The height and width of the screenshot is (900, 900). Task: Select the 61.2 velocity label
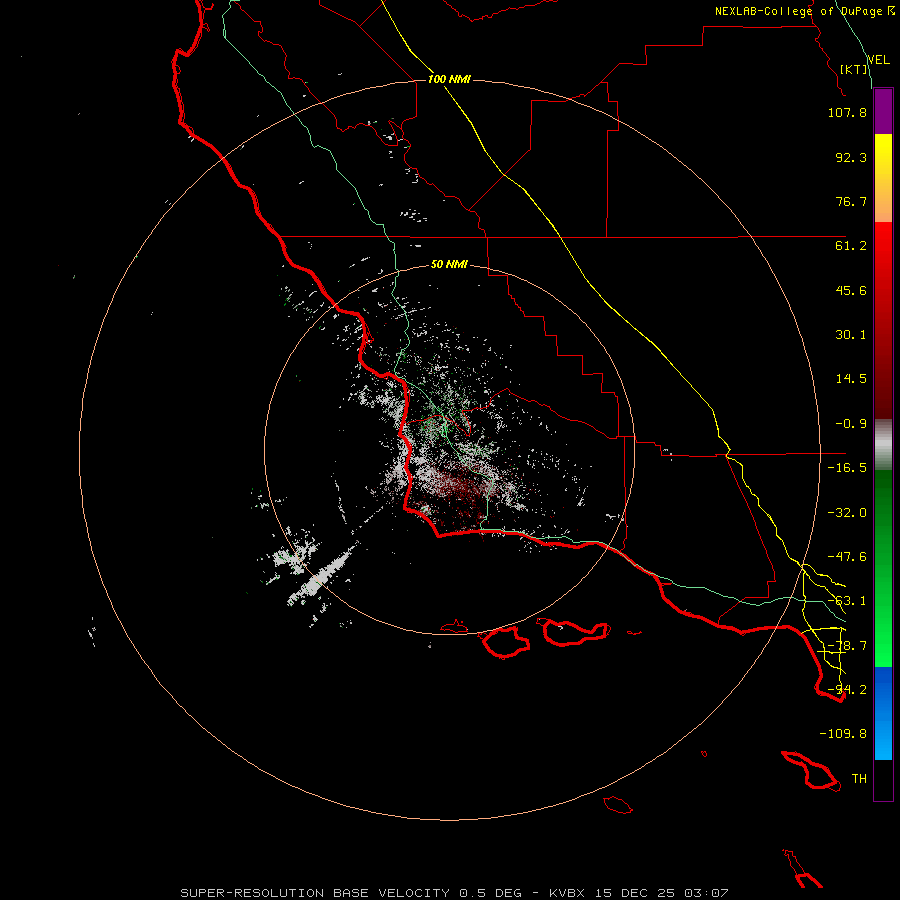851,246
